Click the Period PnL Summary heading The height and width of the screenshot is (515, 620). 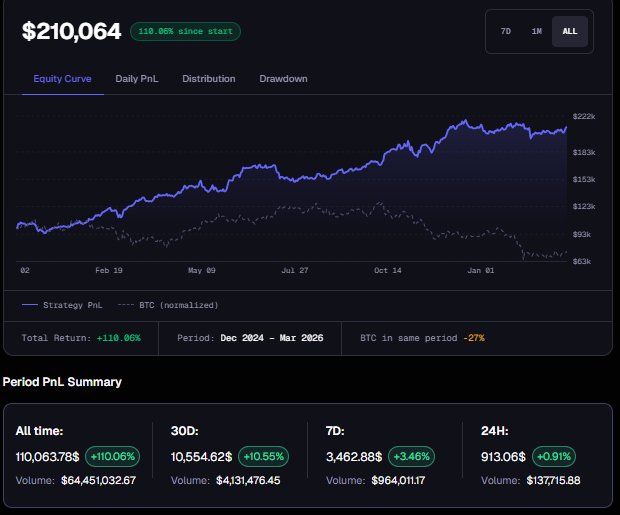tap(62, 382)
